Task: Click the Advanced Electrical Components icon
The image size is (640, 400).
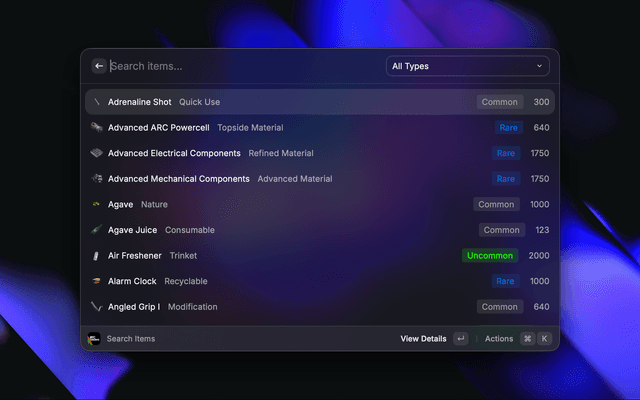Action: pos(97,153)
